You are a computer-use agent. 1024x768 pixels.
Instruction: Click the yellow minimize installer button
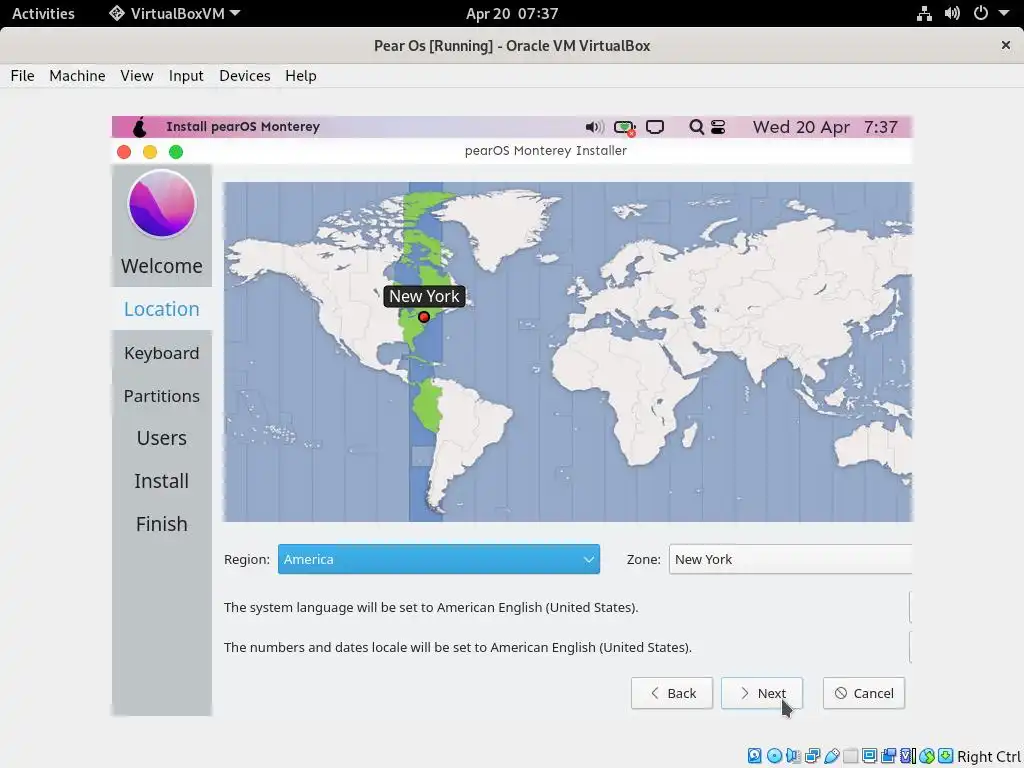coord(150,152)
